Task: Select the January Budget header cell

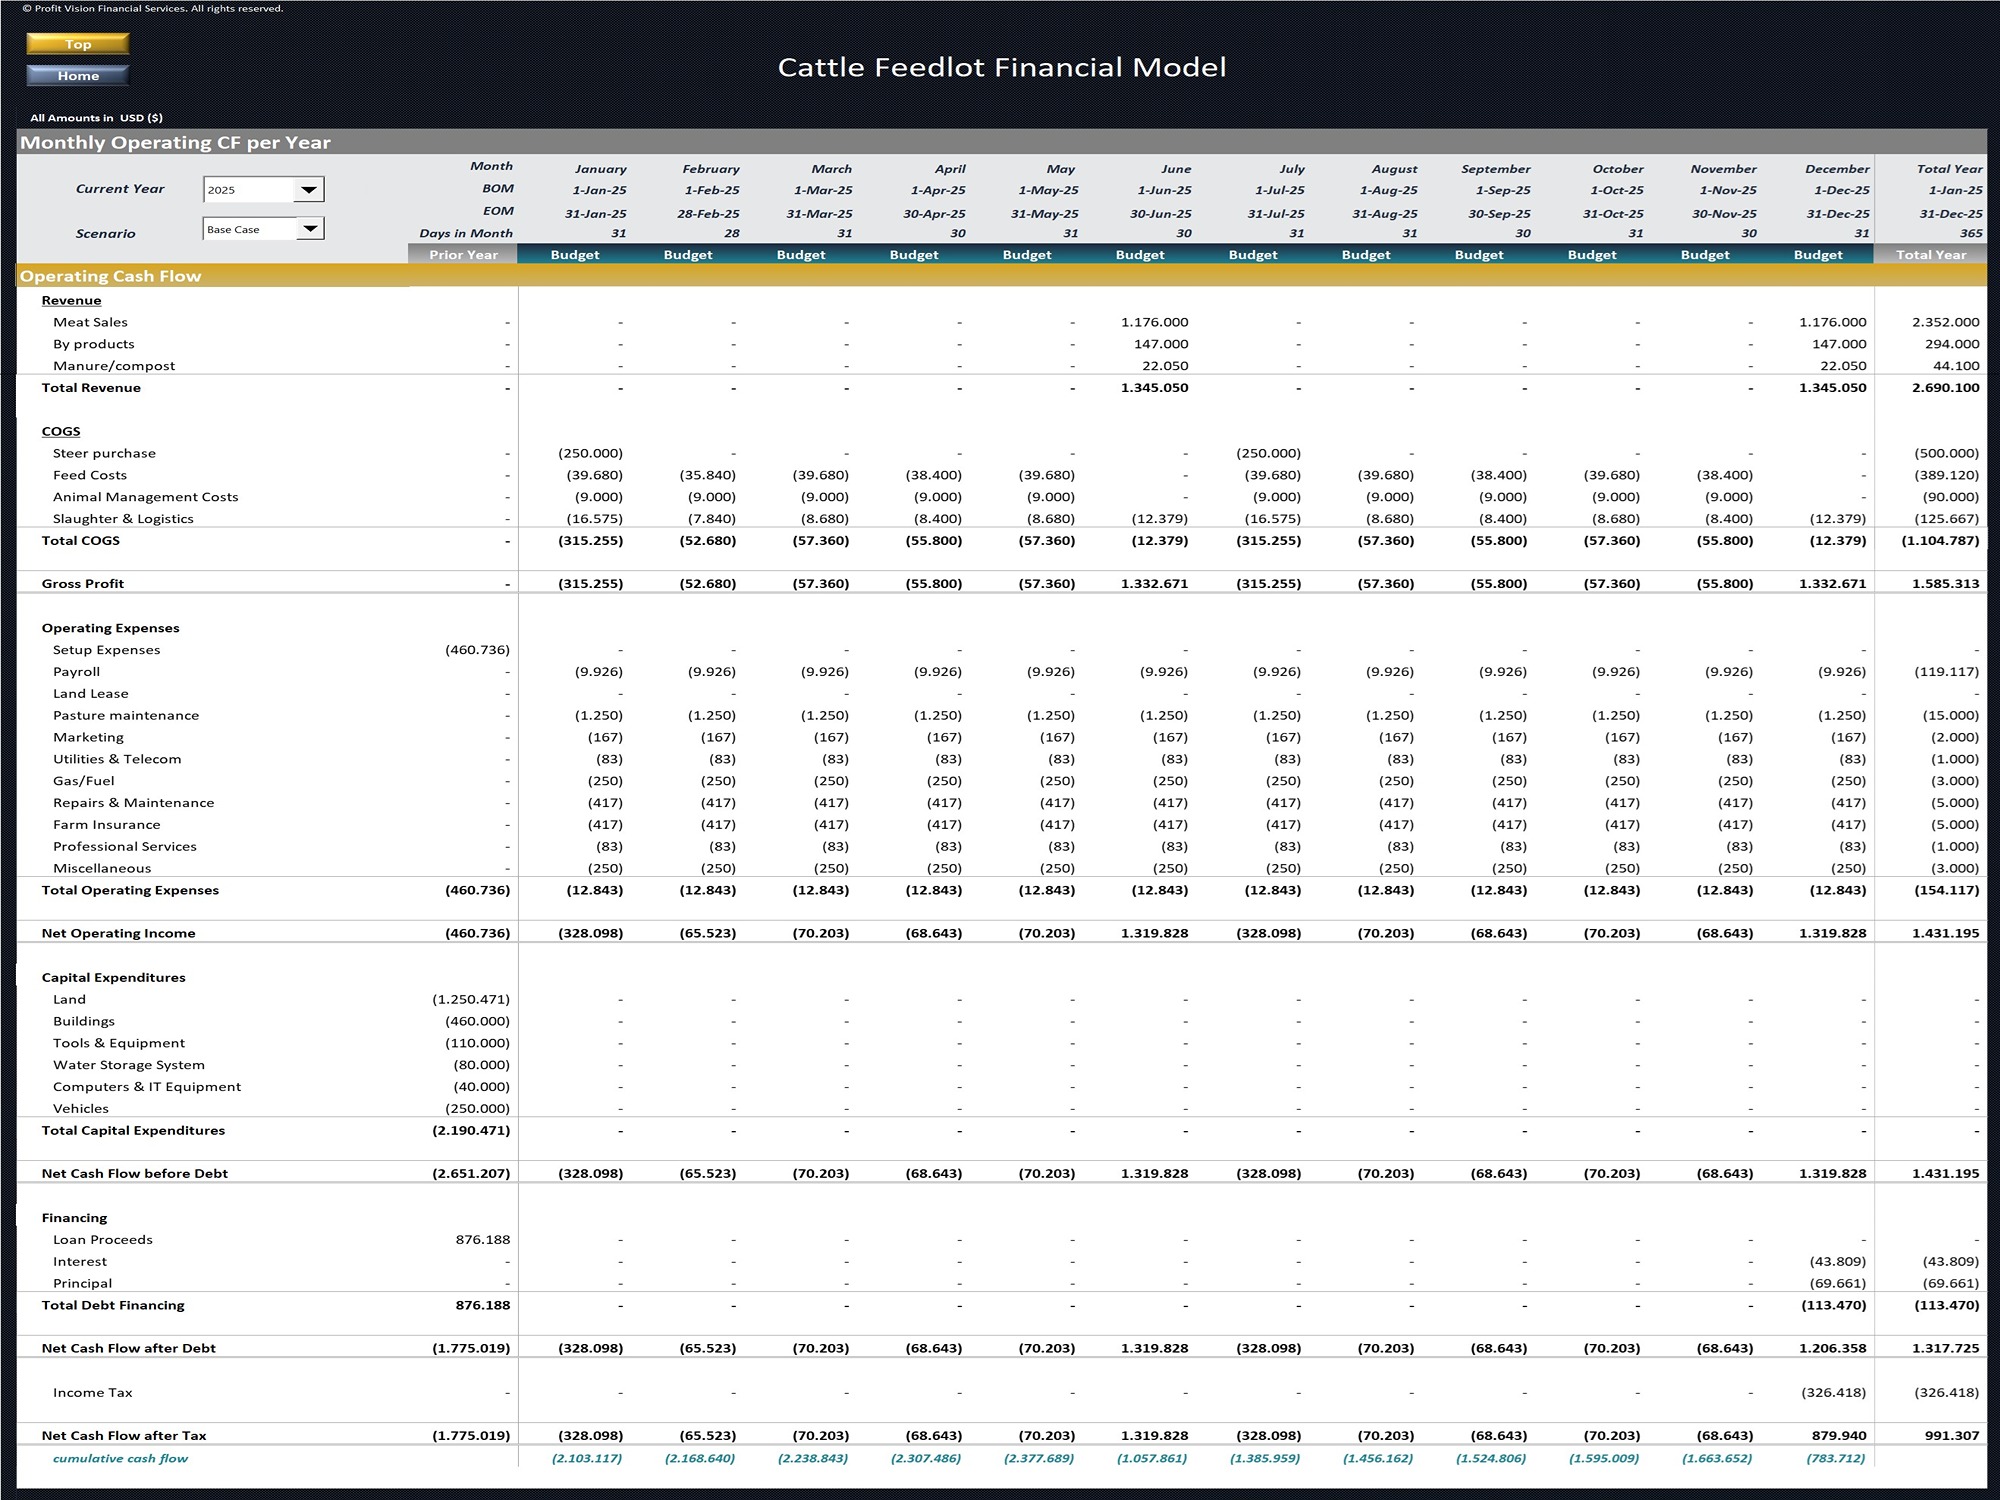Action: pyautogui.click(x=575, y=255)
